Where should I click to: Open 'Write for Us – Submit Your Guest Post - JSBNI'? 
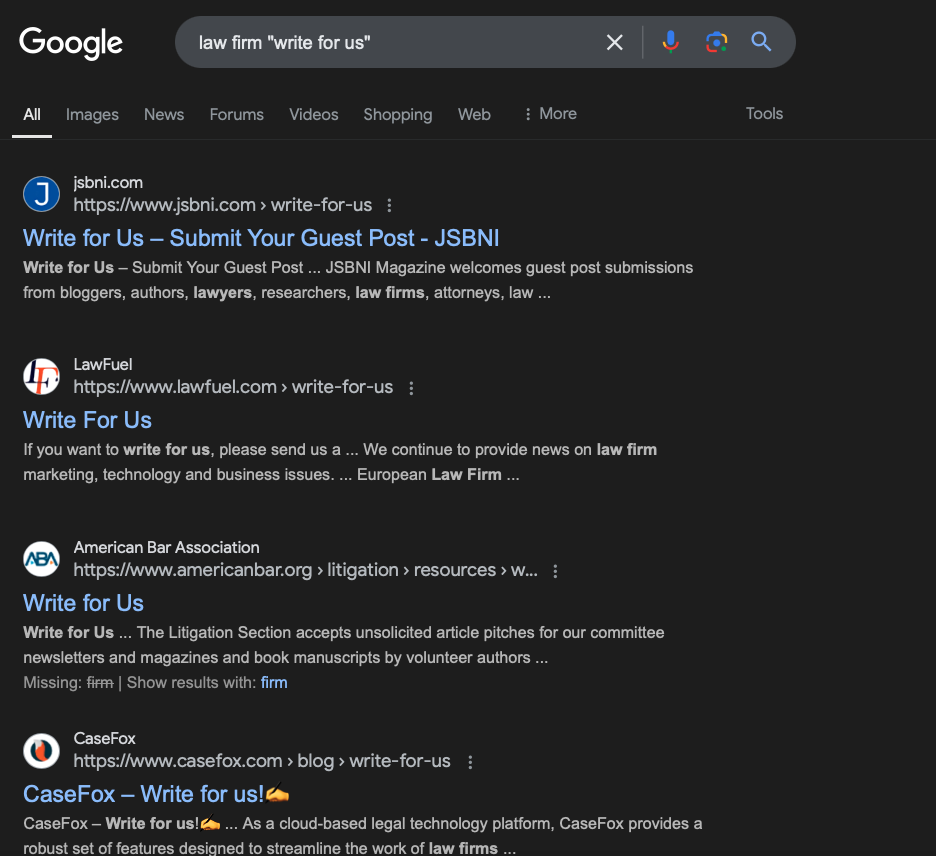pyautogui.click(x=261, y=238)
